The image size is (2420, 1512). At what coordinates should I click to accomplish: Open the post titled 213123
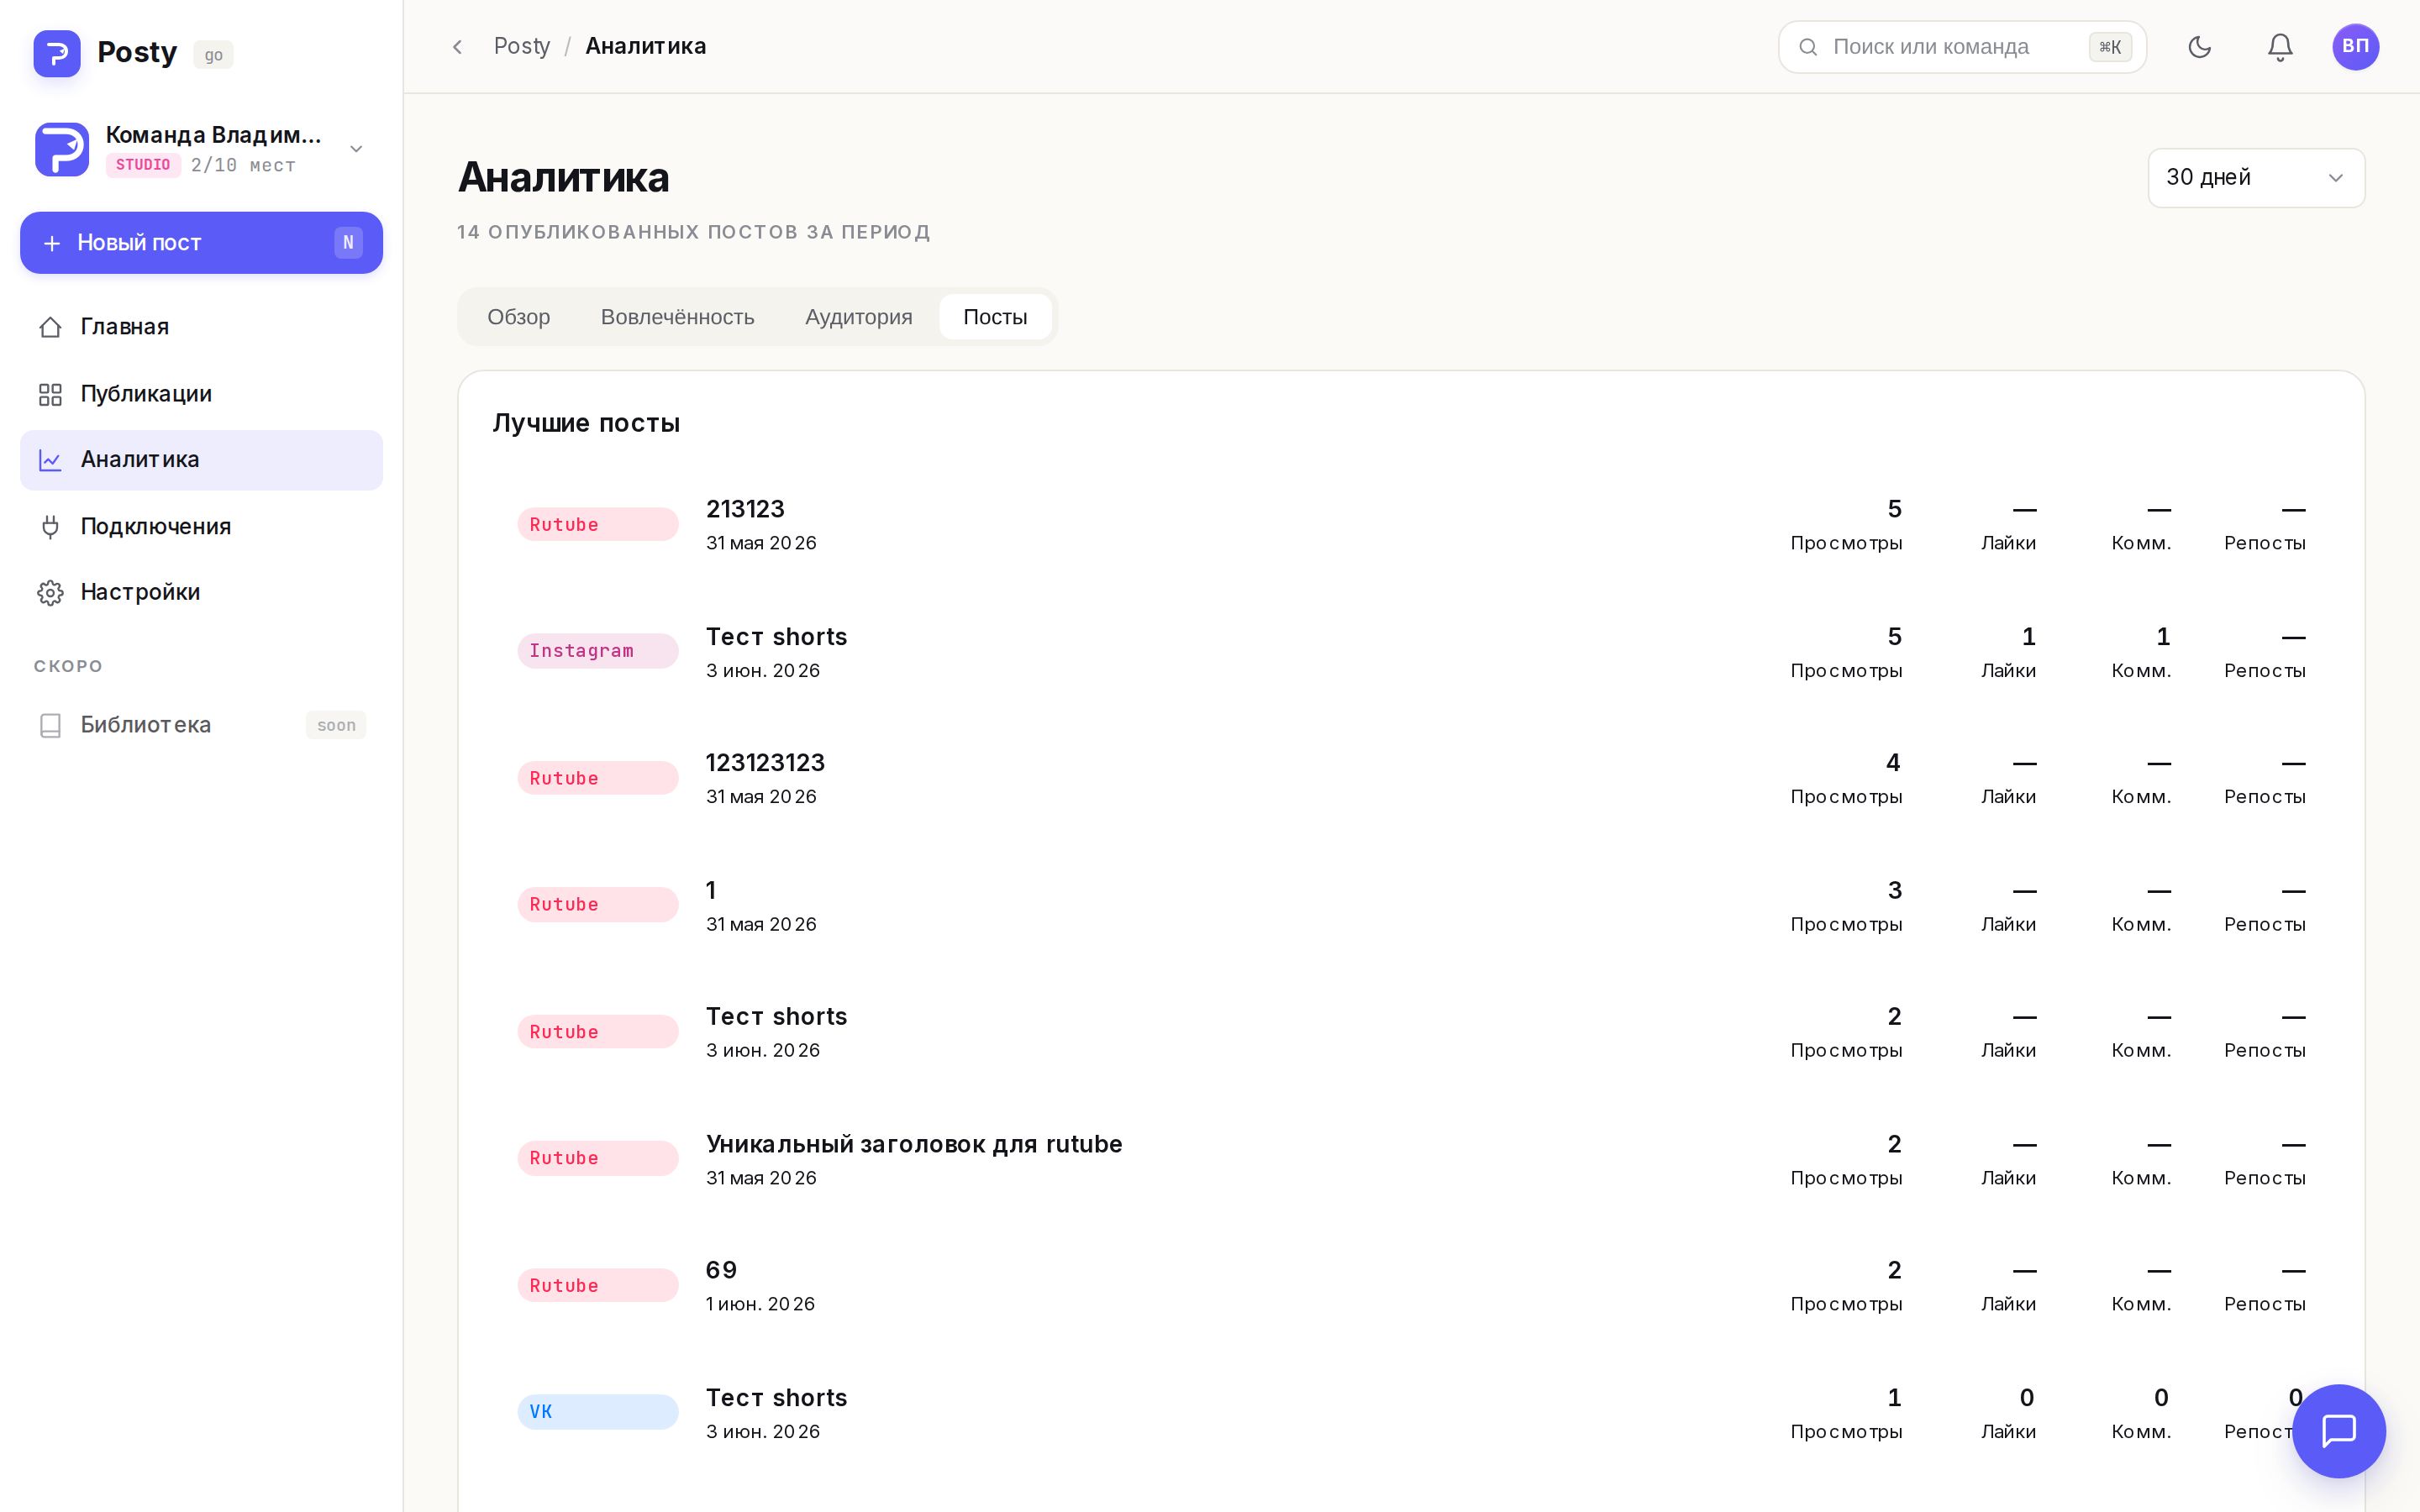coord(745,509)
